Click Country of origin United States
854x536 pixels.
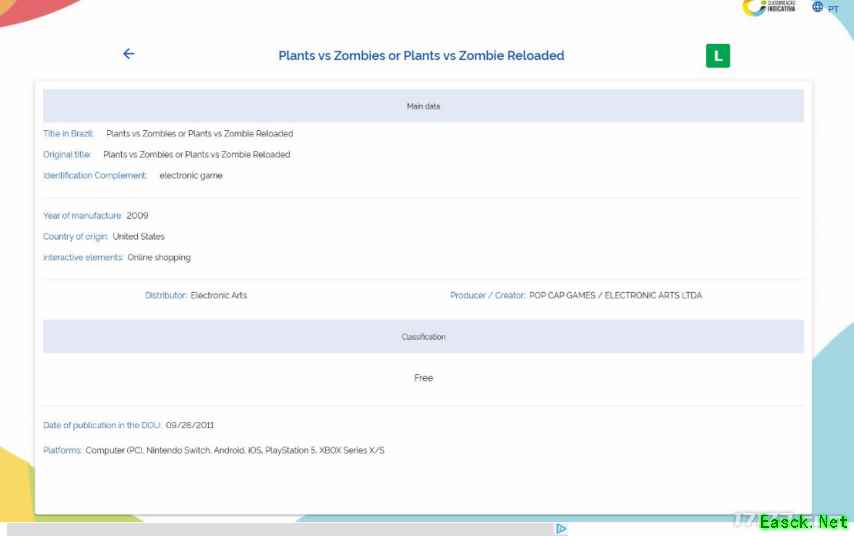pyautogui.click(x=138, y=237)
